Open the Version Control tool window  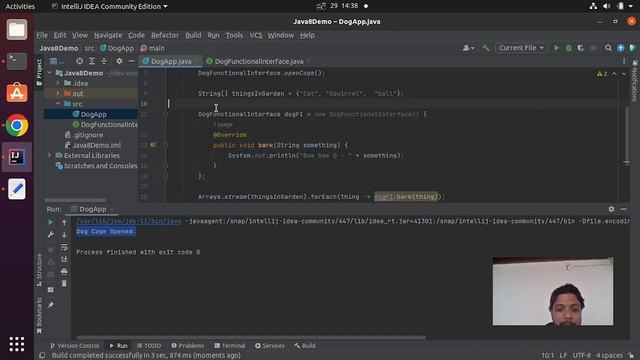click(74, 346)
